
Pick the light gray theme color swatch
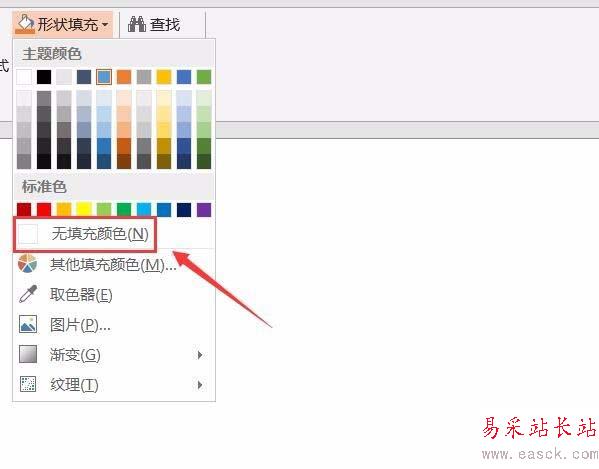pyautogui.click(x=64, y=77)
